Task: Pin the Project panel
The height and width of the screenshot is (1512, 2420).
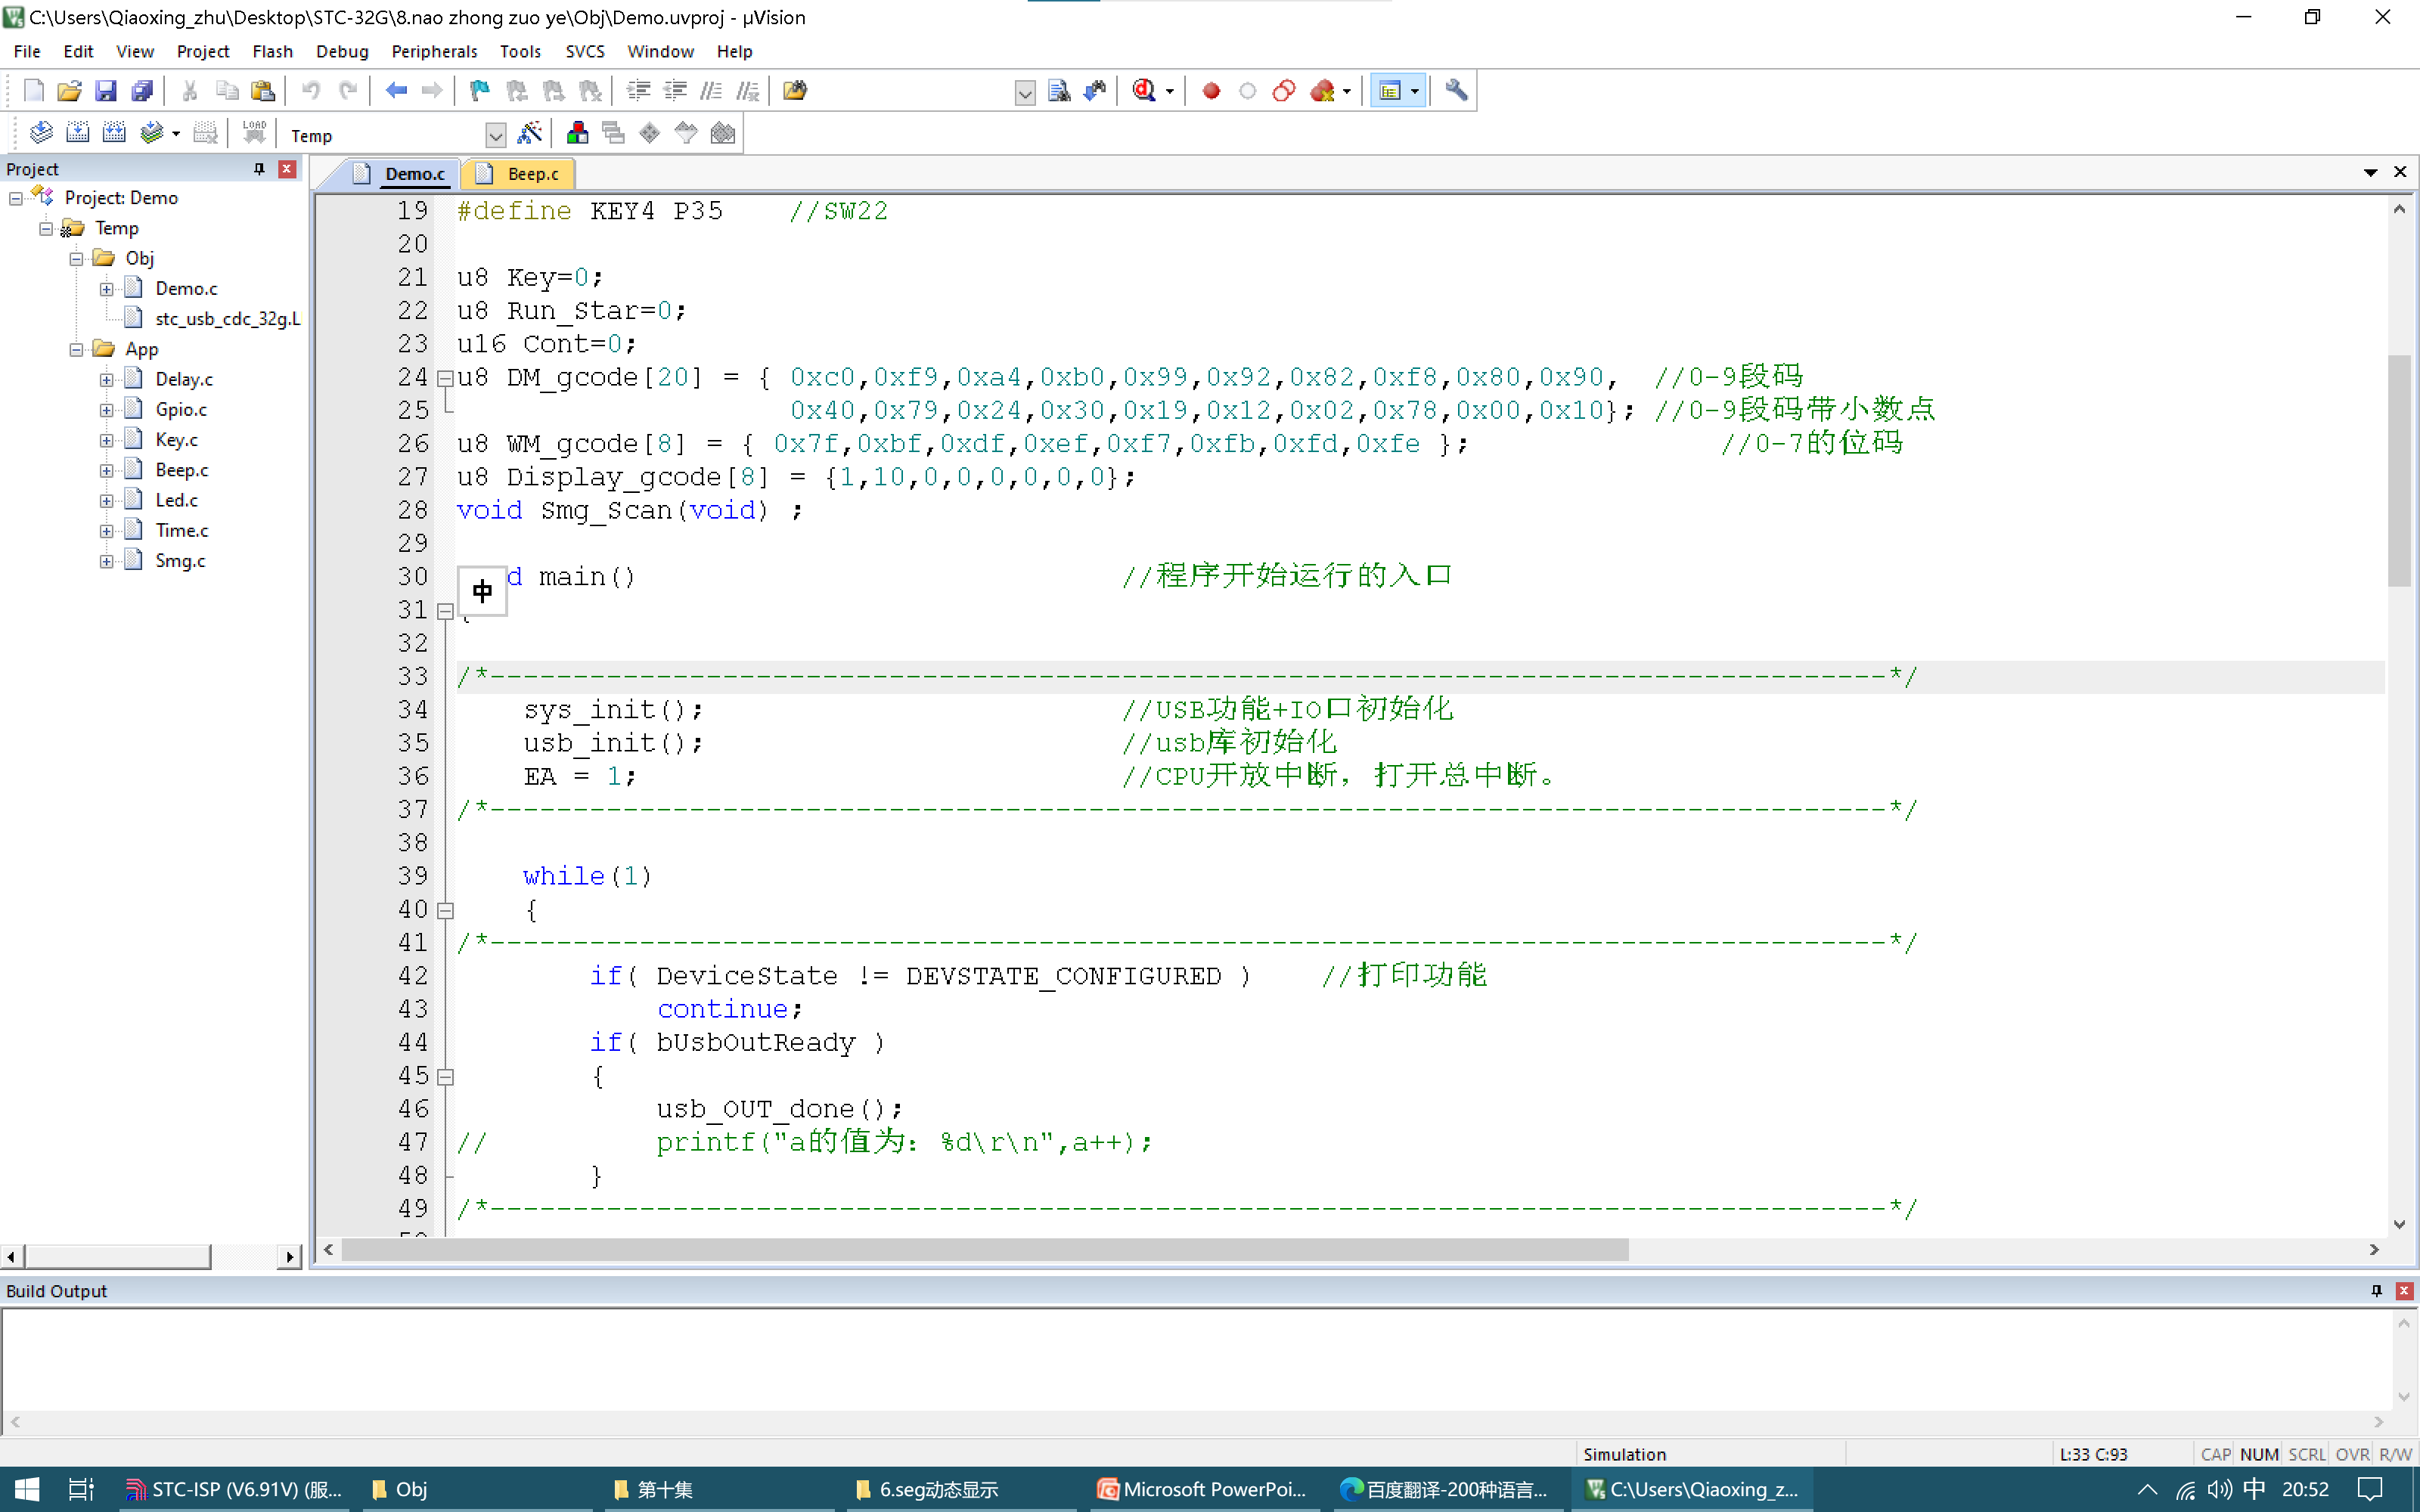Action: point(259,169)
